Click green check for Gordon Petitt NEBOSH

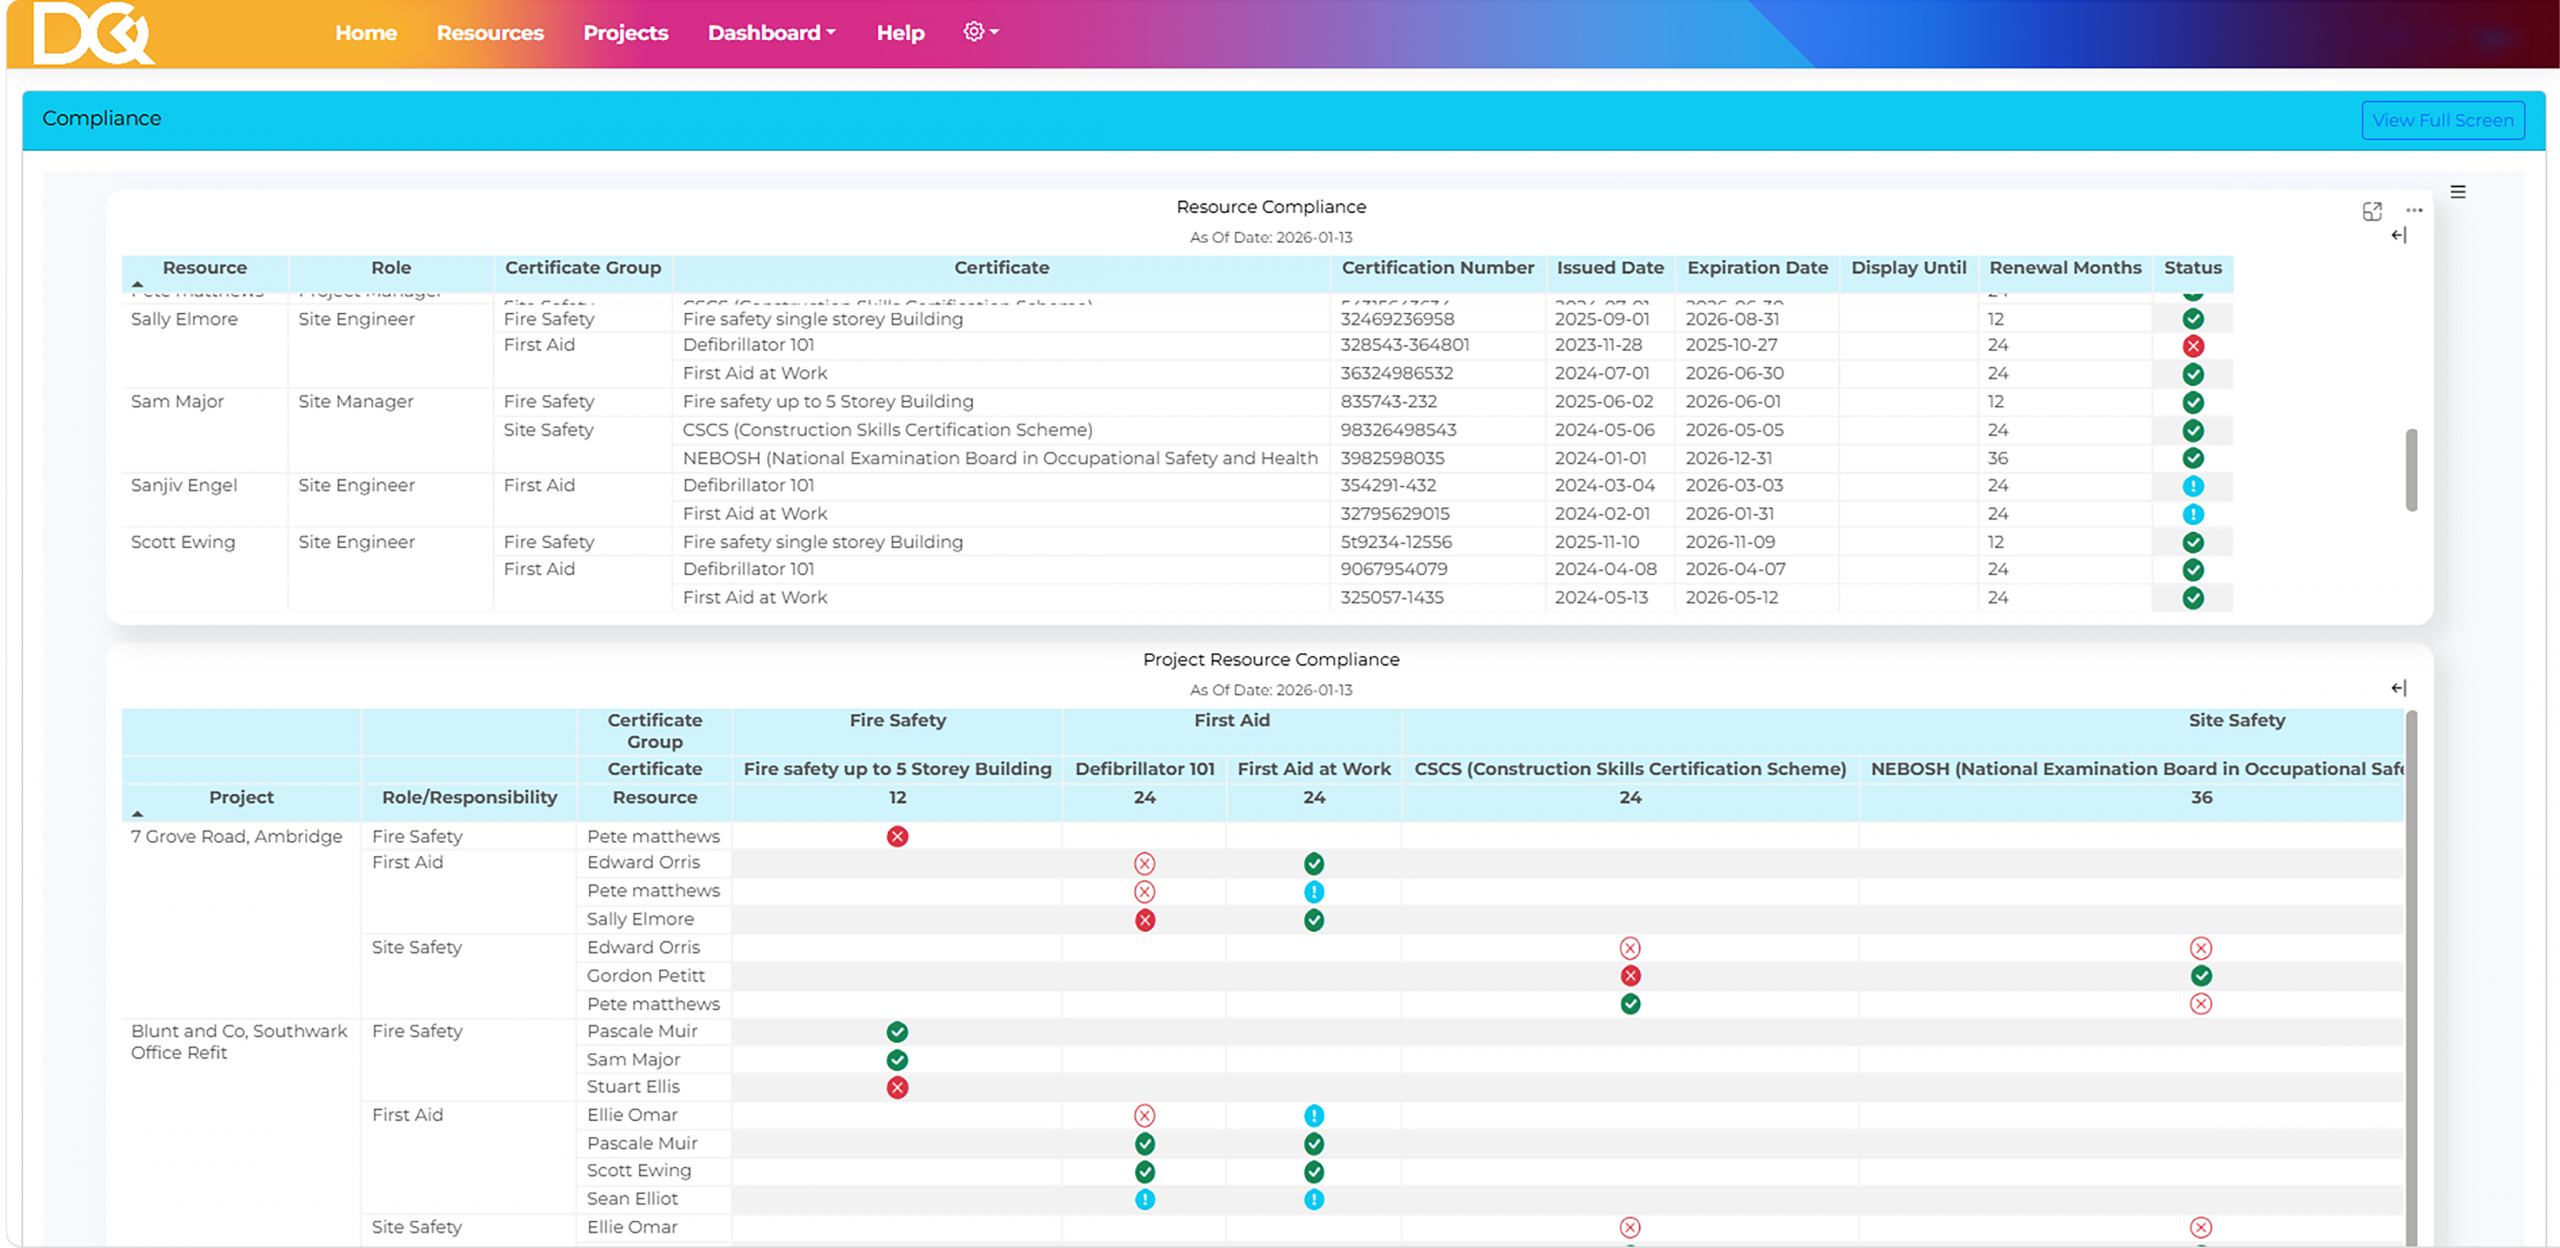tap(2200, 976)
